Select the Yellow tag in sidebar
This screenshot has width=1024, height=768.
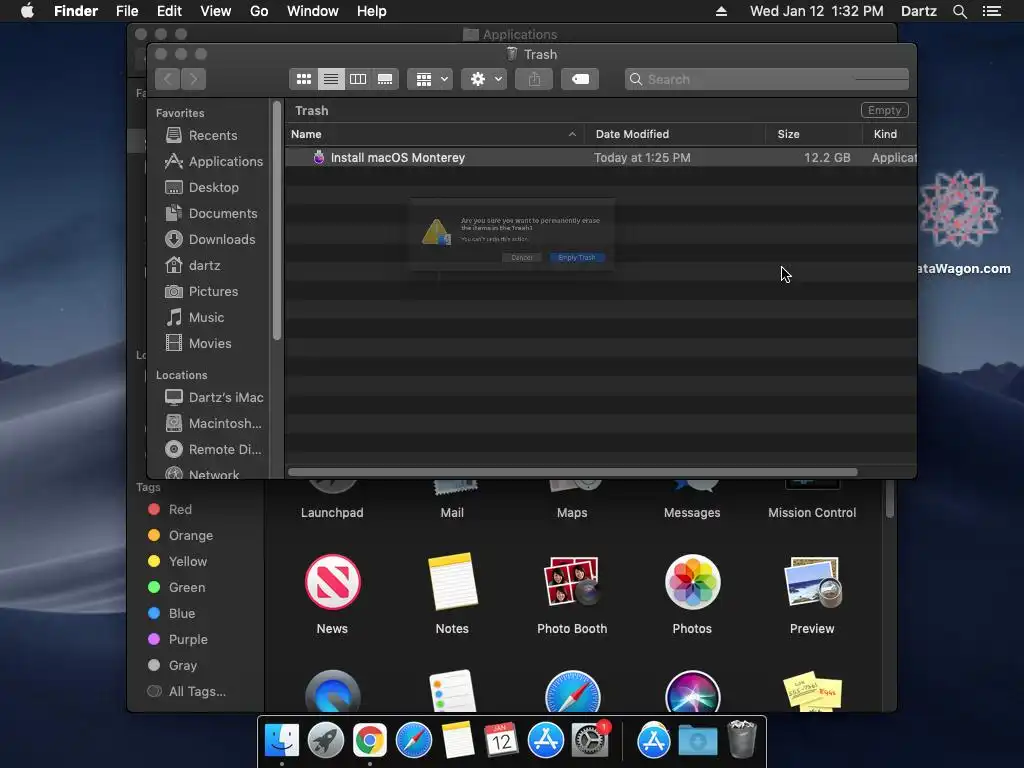coord(178,562)
